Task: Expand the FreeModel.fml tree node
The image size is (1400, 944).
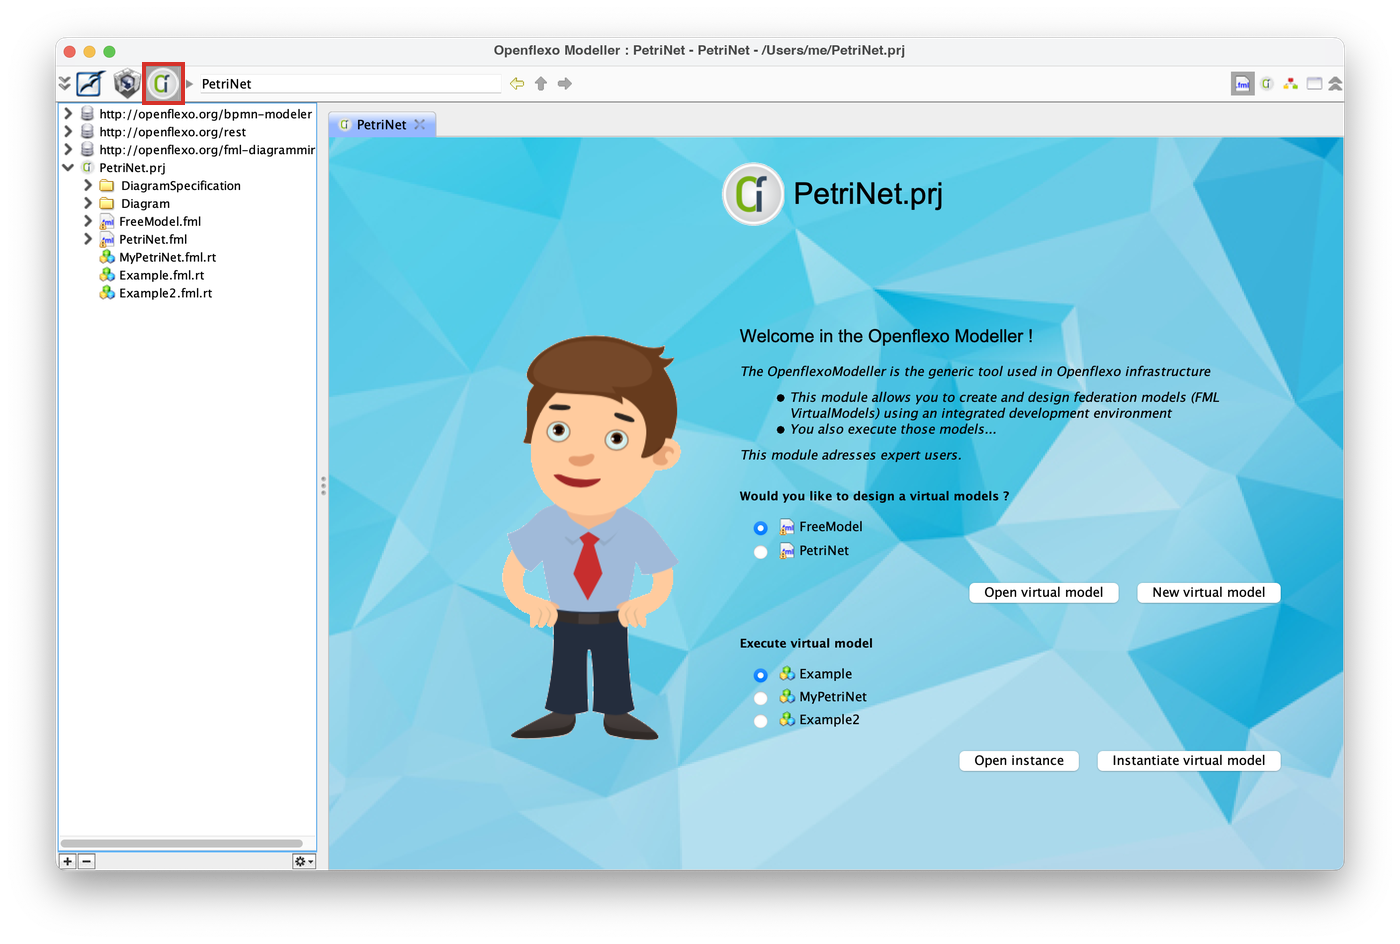Action: tap(88, 221)
